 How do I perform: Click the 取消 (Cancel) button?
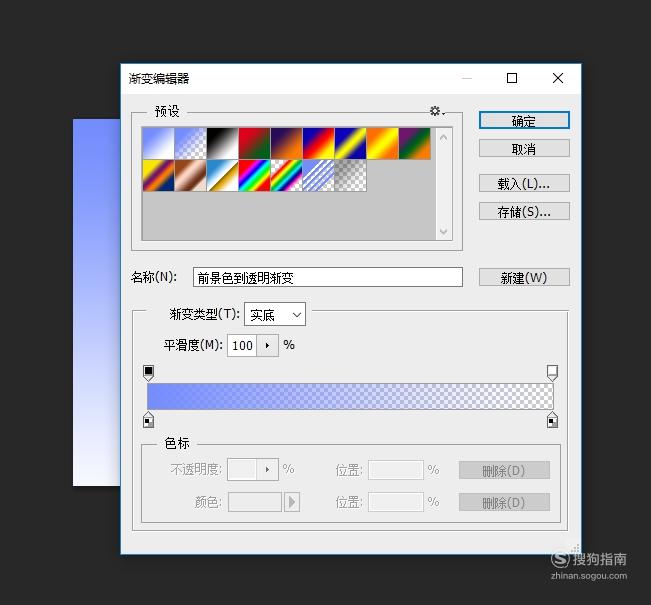[x=524, y=149]
